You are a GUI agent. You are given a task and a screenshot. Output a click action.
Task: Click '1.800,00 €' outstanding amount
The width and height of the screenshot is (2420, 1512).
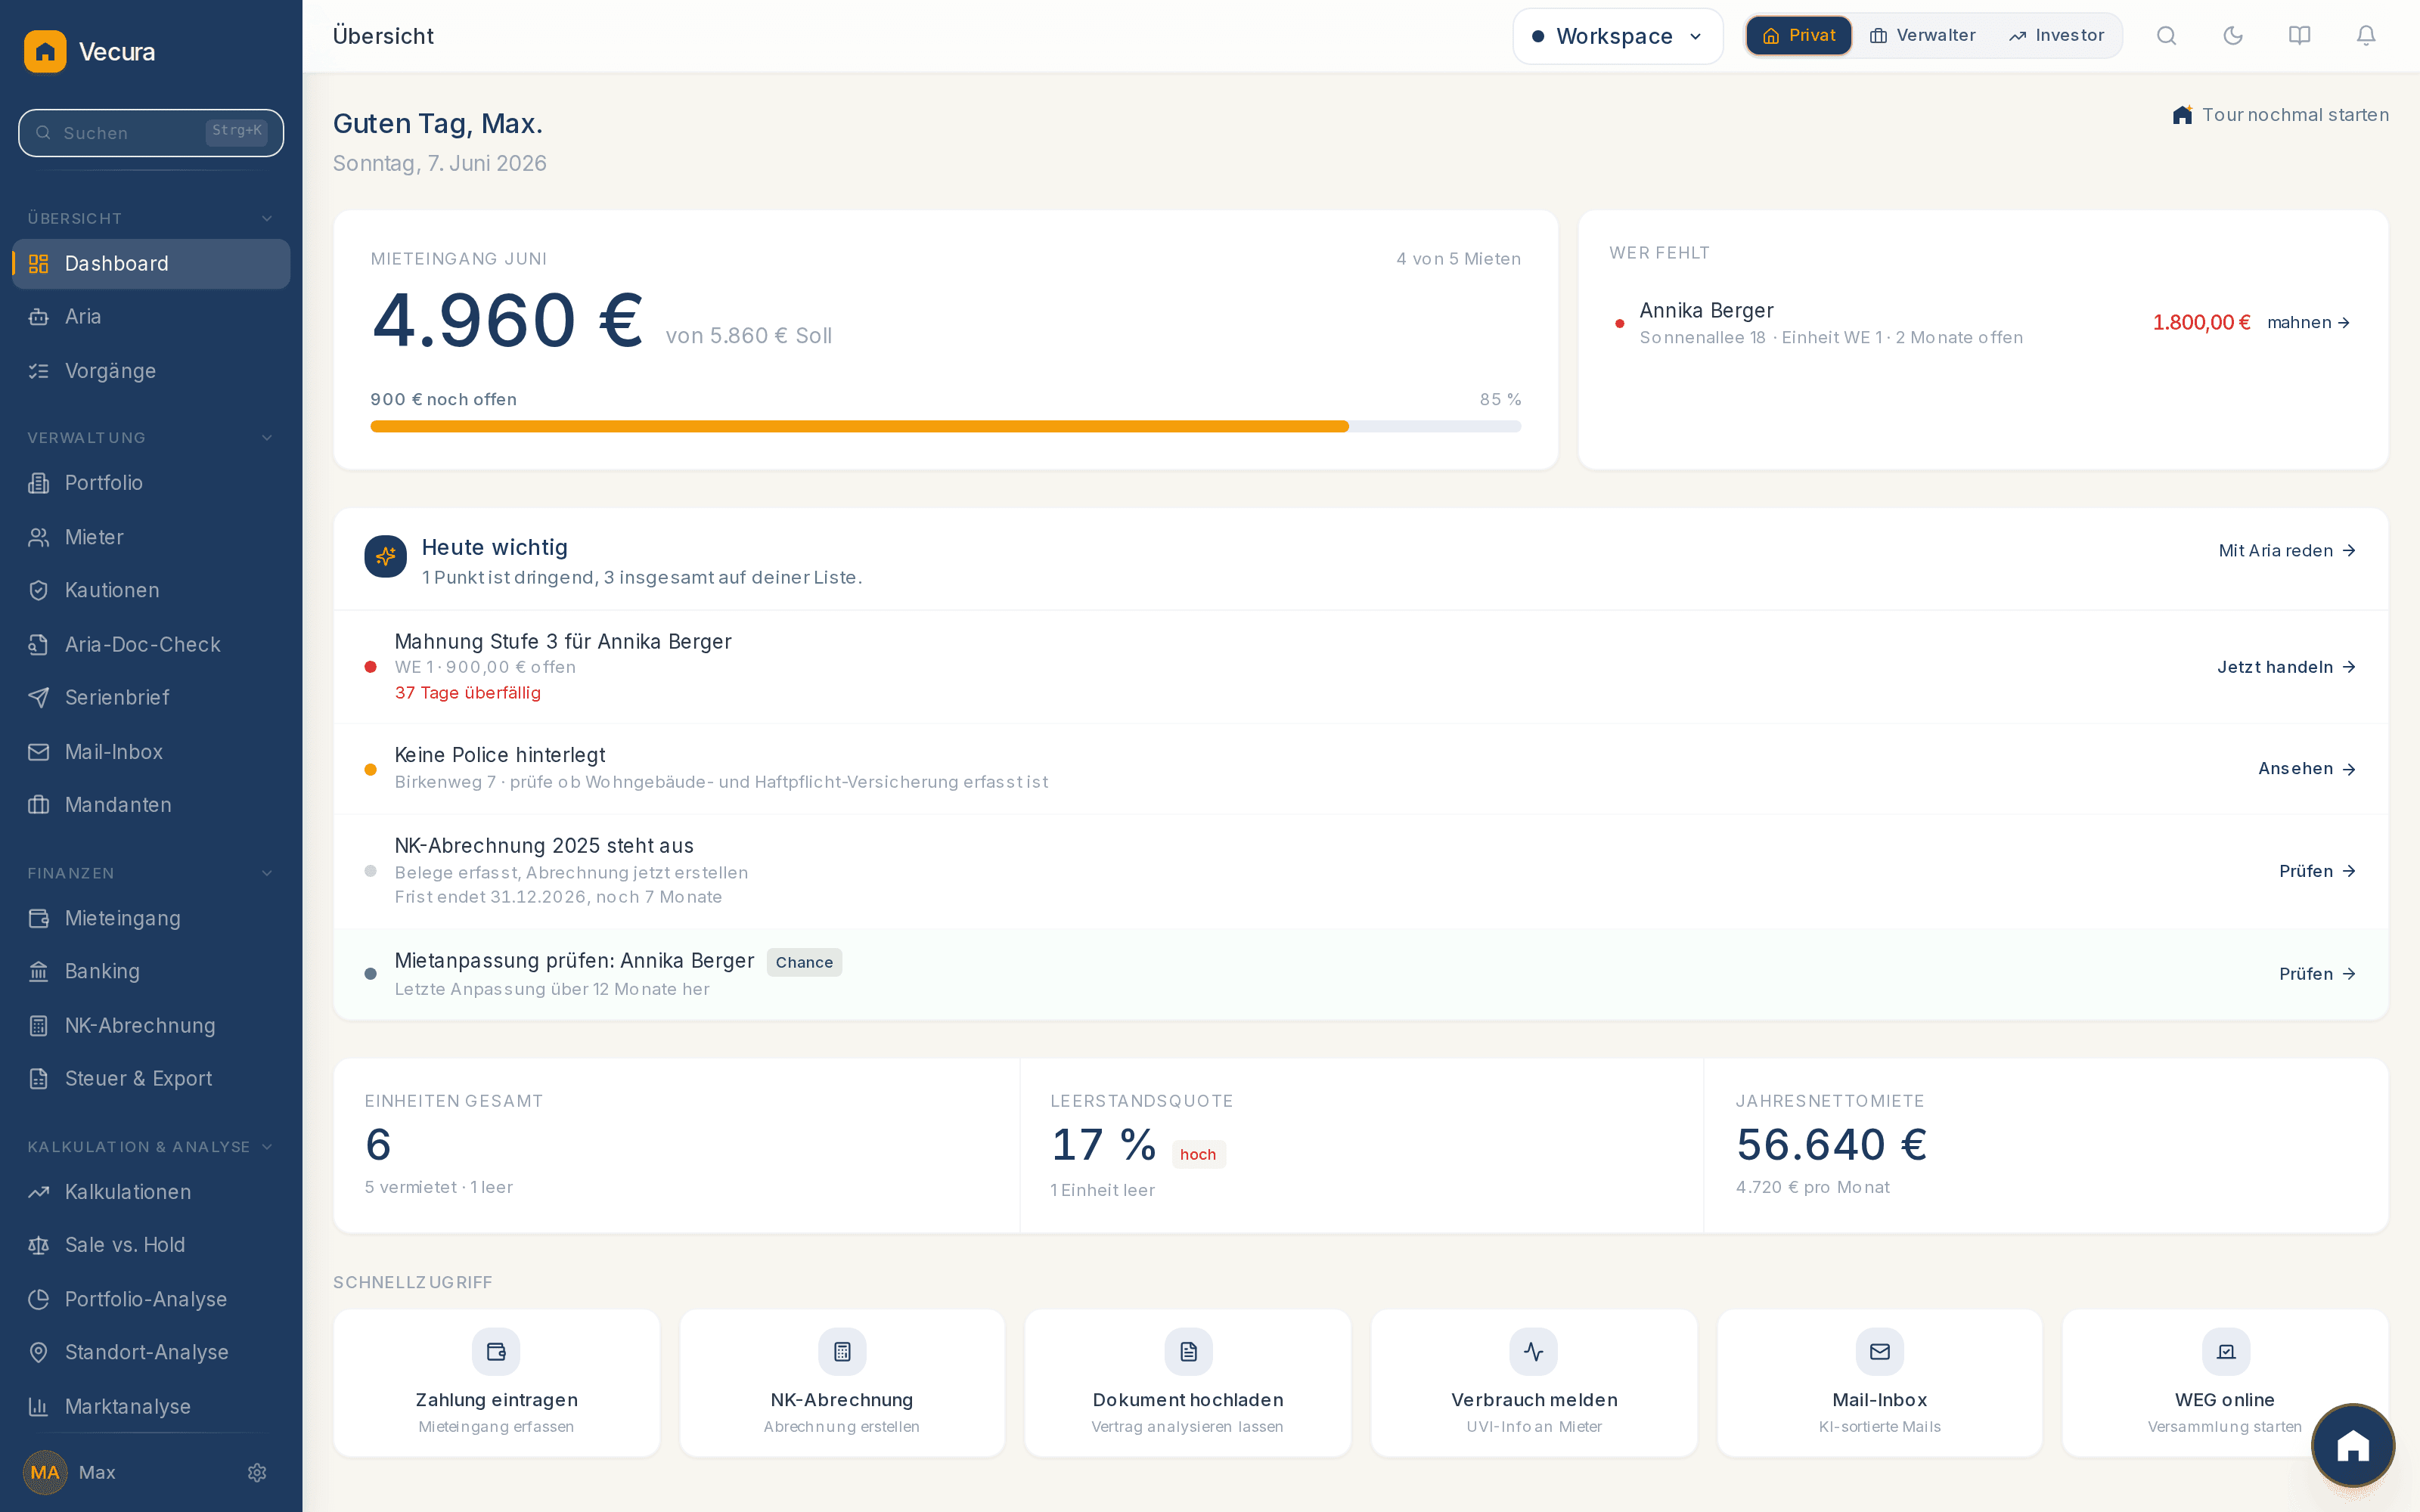point(2201,322)
